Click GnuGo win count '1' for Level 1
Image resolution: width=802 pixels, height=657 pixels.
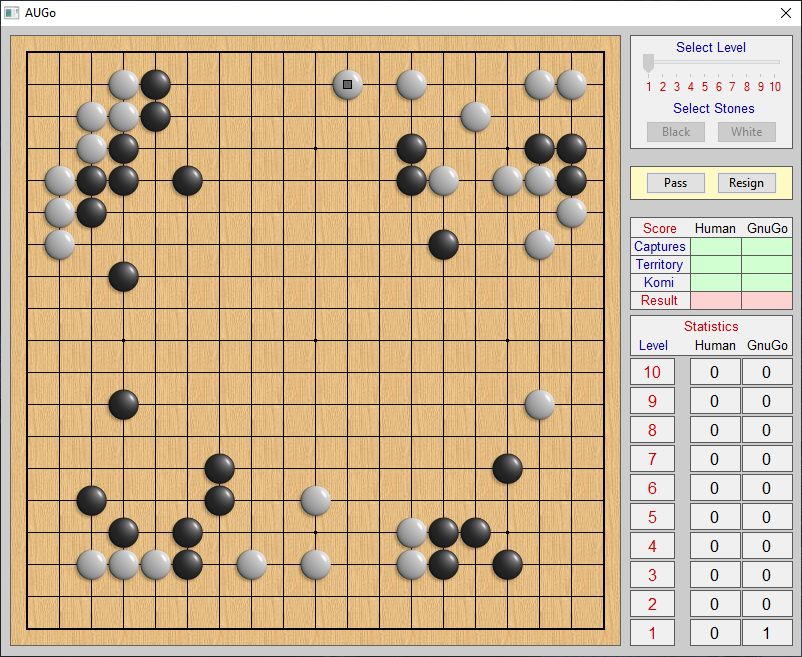(766, 633)
